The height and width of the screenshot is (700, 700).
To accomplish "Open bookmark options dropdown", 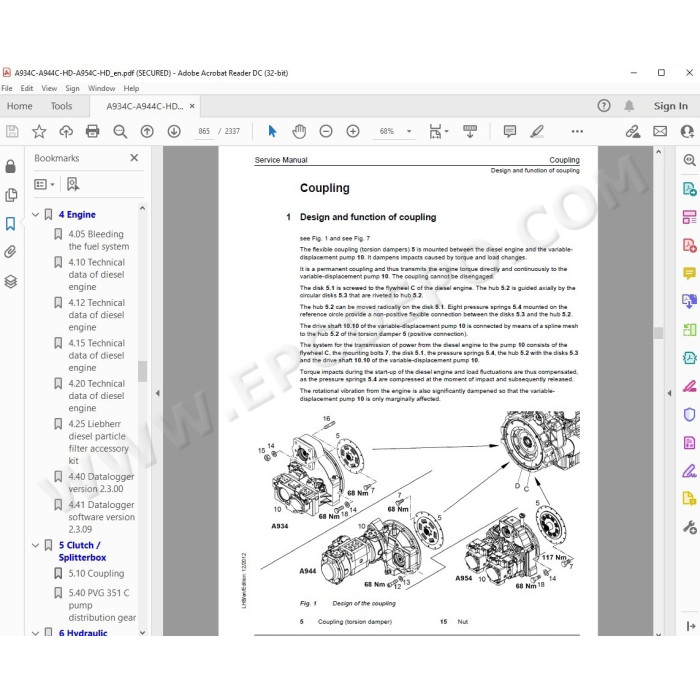I will [x=44, y=184].
